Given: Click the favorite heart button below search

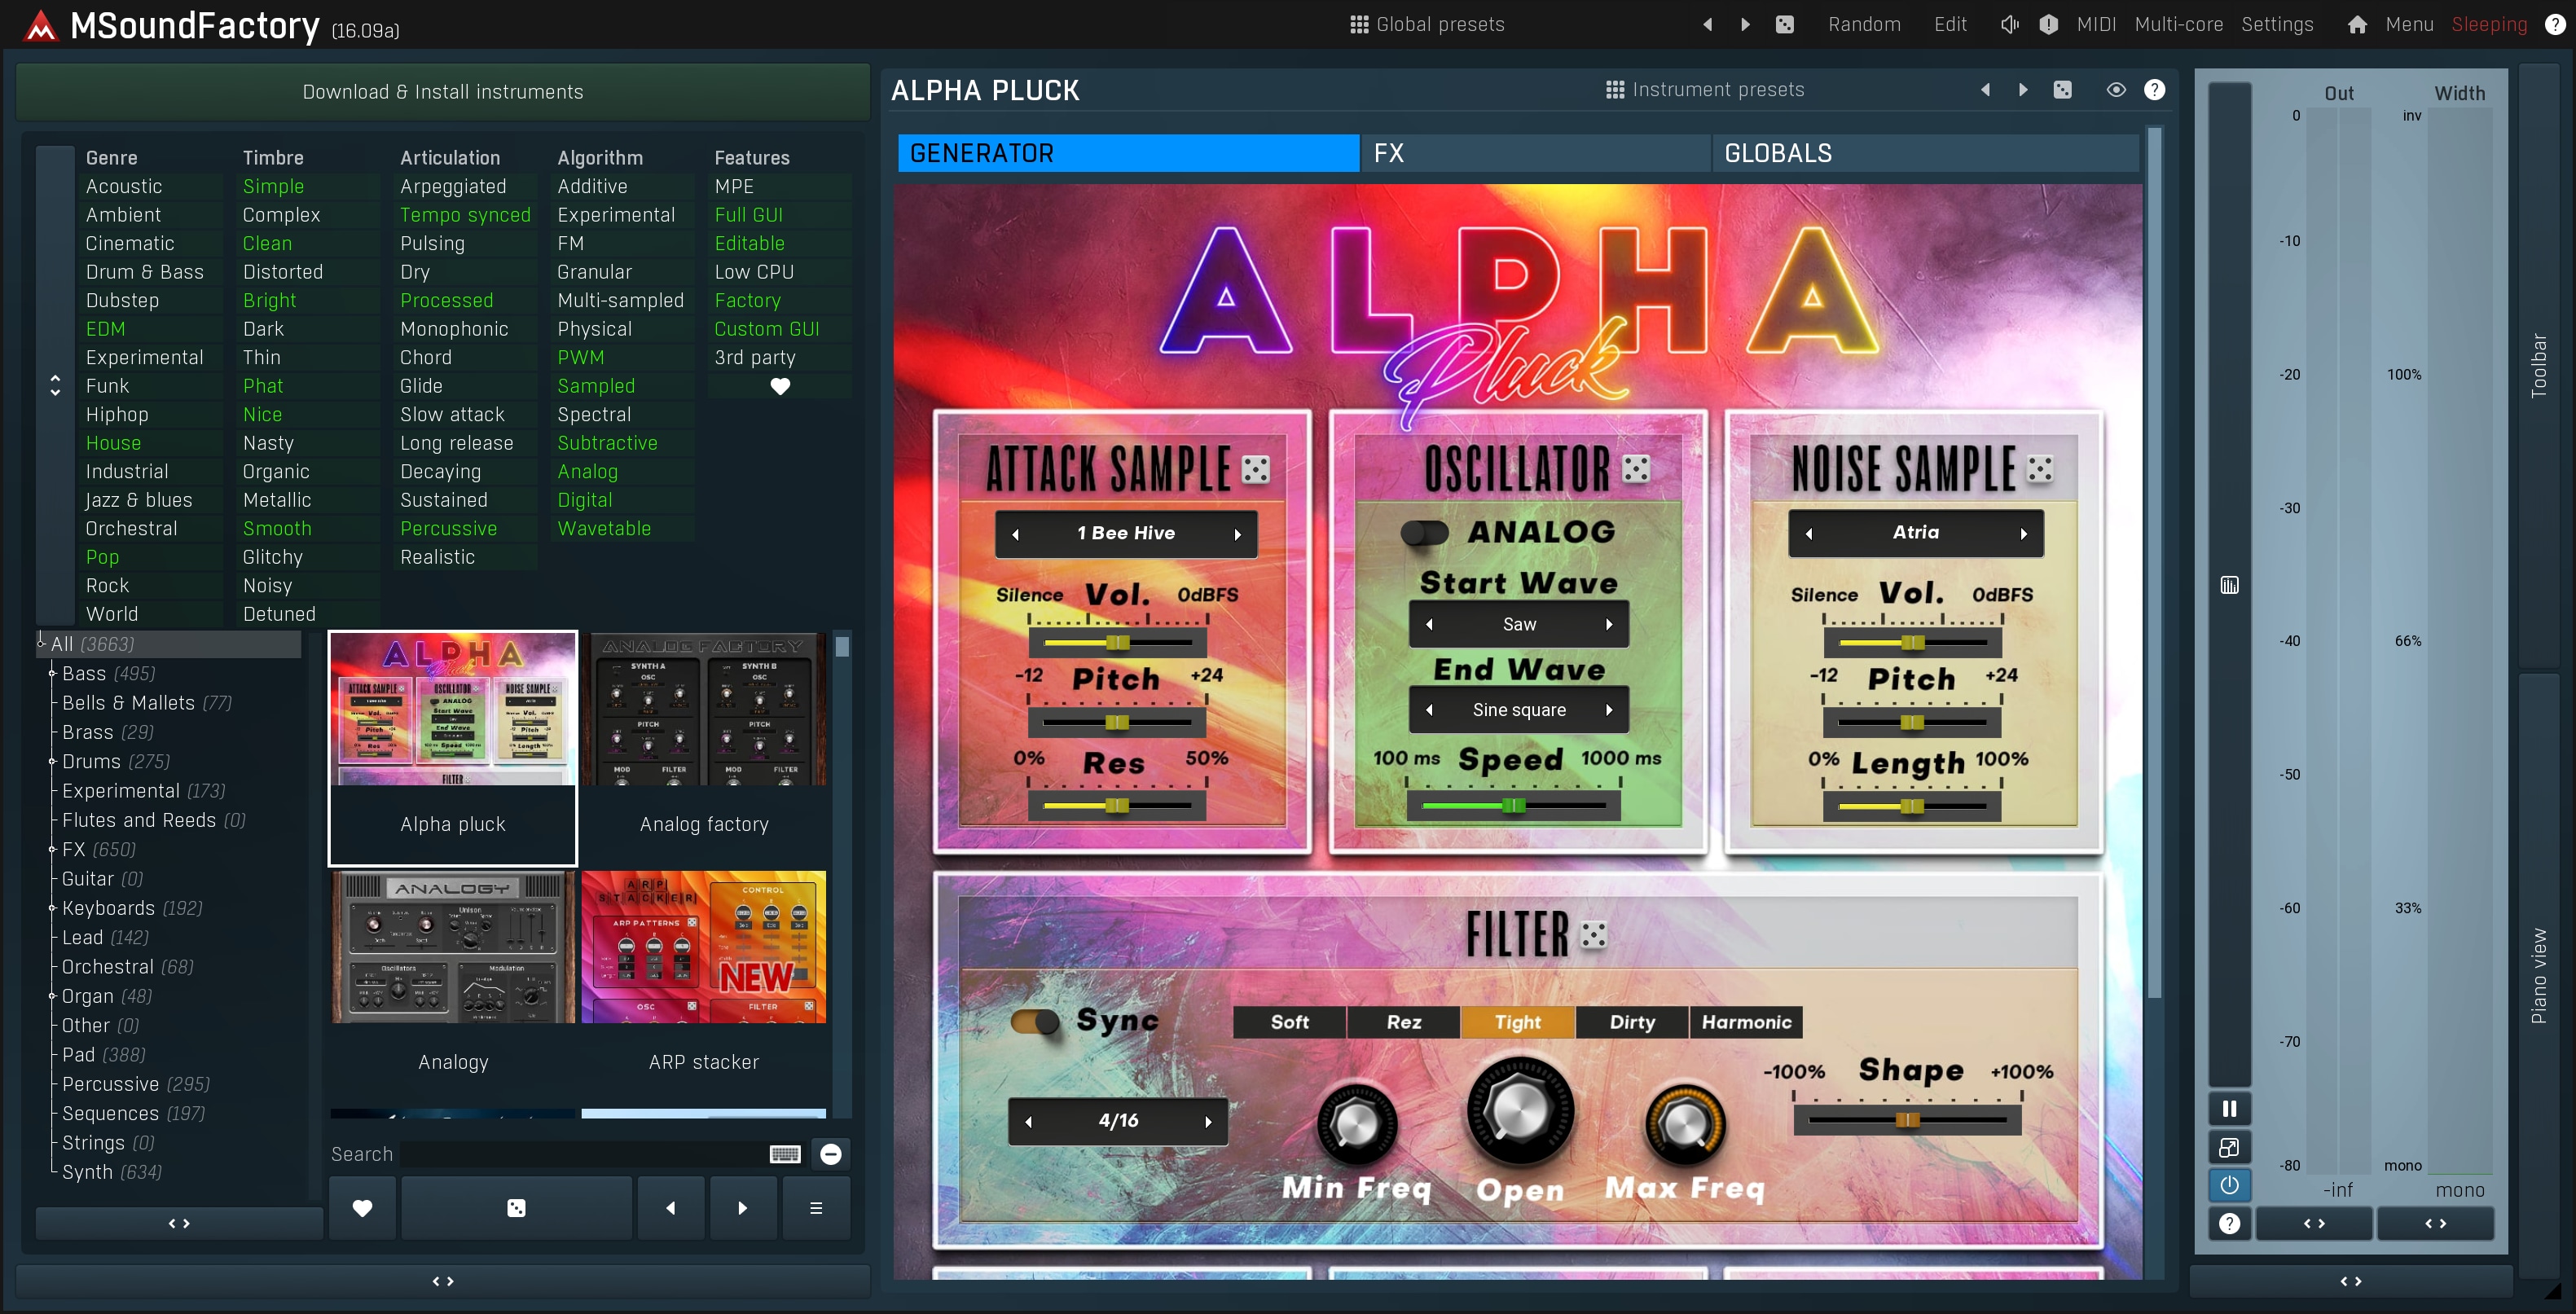Looking at the screenshot, I should [x=362, y=1208].
